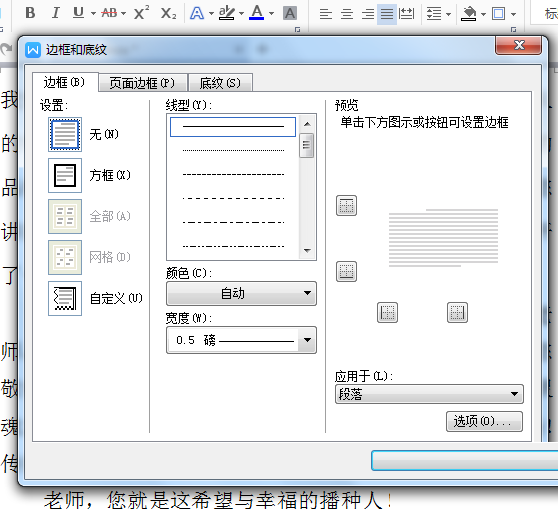The image size is (558, 509).
Task: Apply superscript formatting
Action: coord(141,13)
